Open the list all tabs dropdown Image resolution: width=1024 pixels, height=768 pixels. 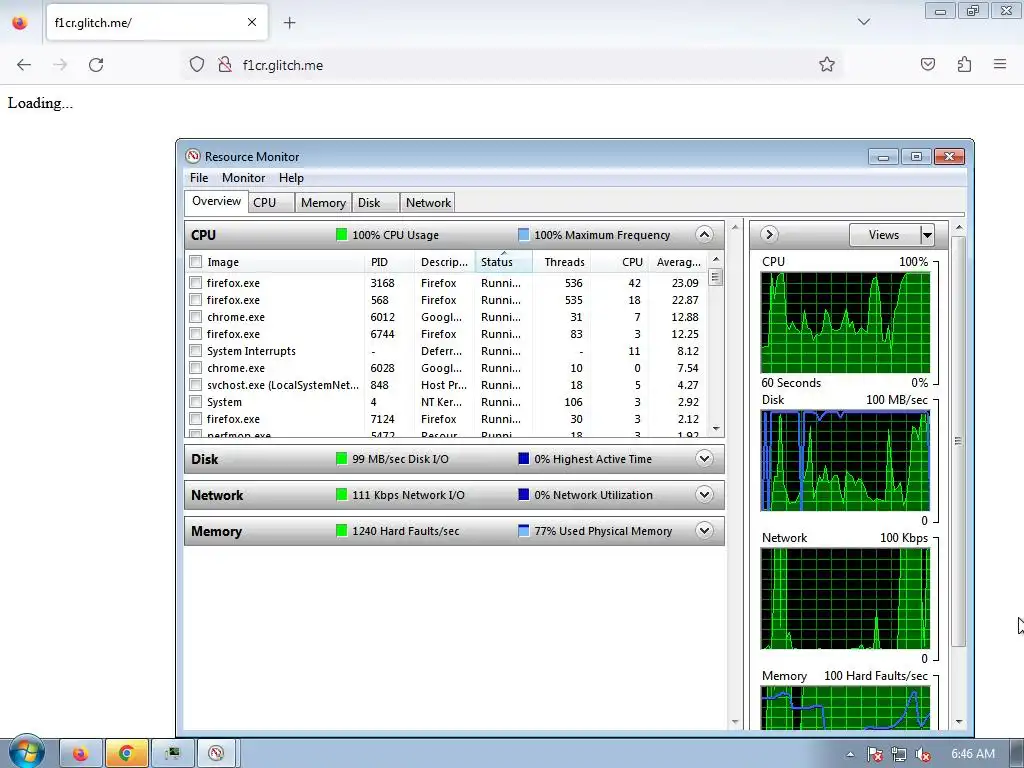[864, 22]
